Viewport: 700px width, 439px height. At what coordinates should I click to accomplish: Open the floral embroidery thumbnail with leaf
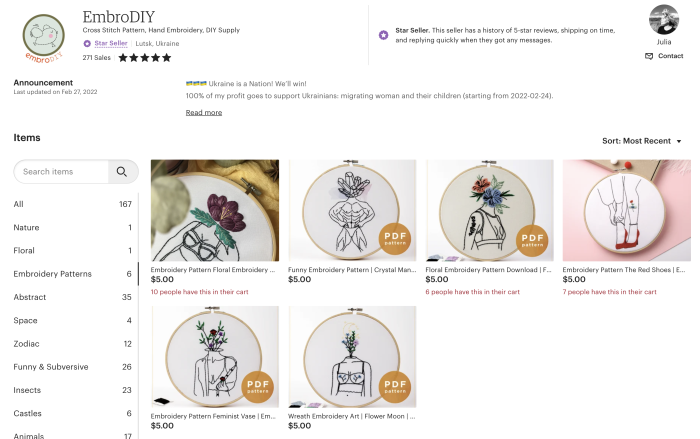[215, 211]
